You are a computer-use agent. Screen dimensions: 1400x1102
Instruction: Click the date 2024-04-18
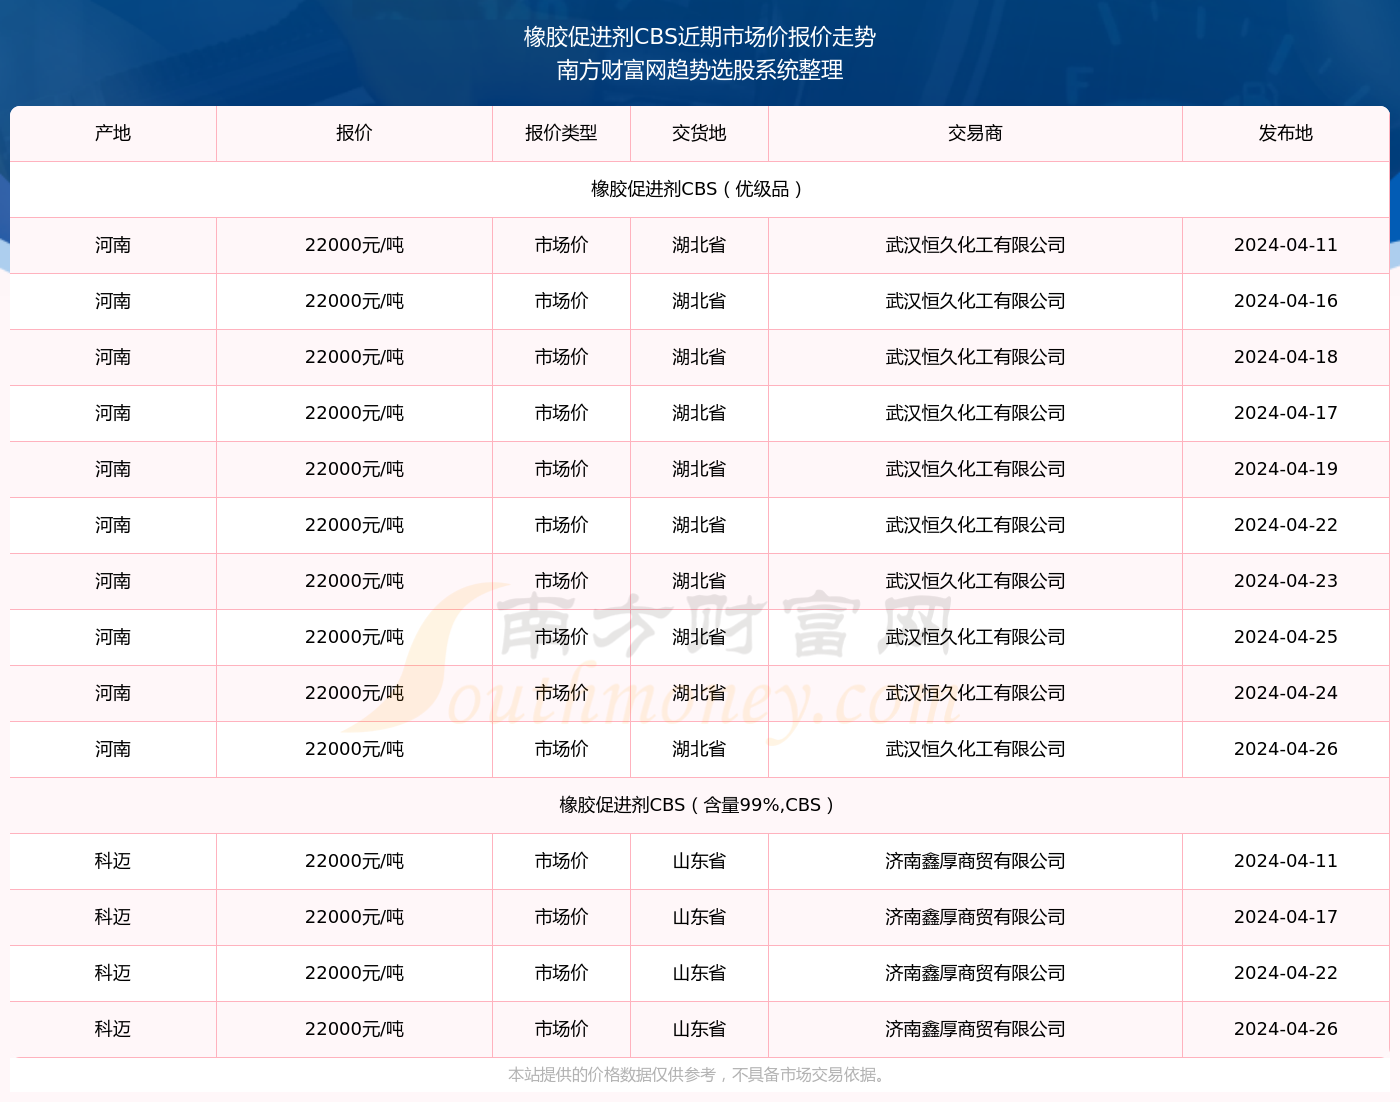1285,357
